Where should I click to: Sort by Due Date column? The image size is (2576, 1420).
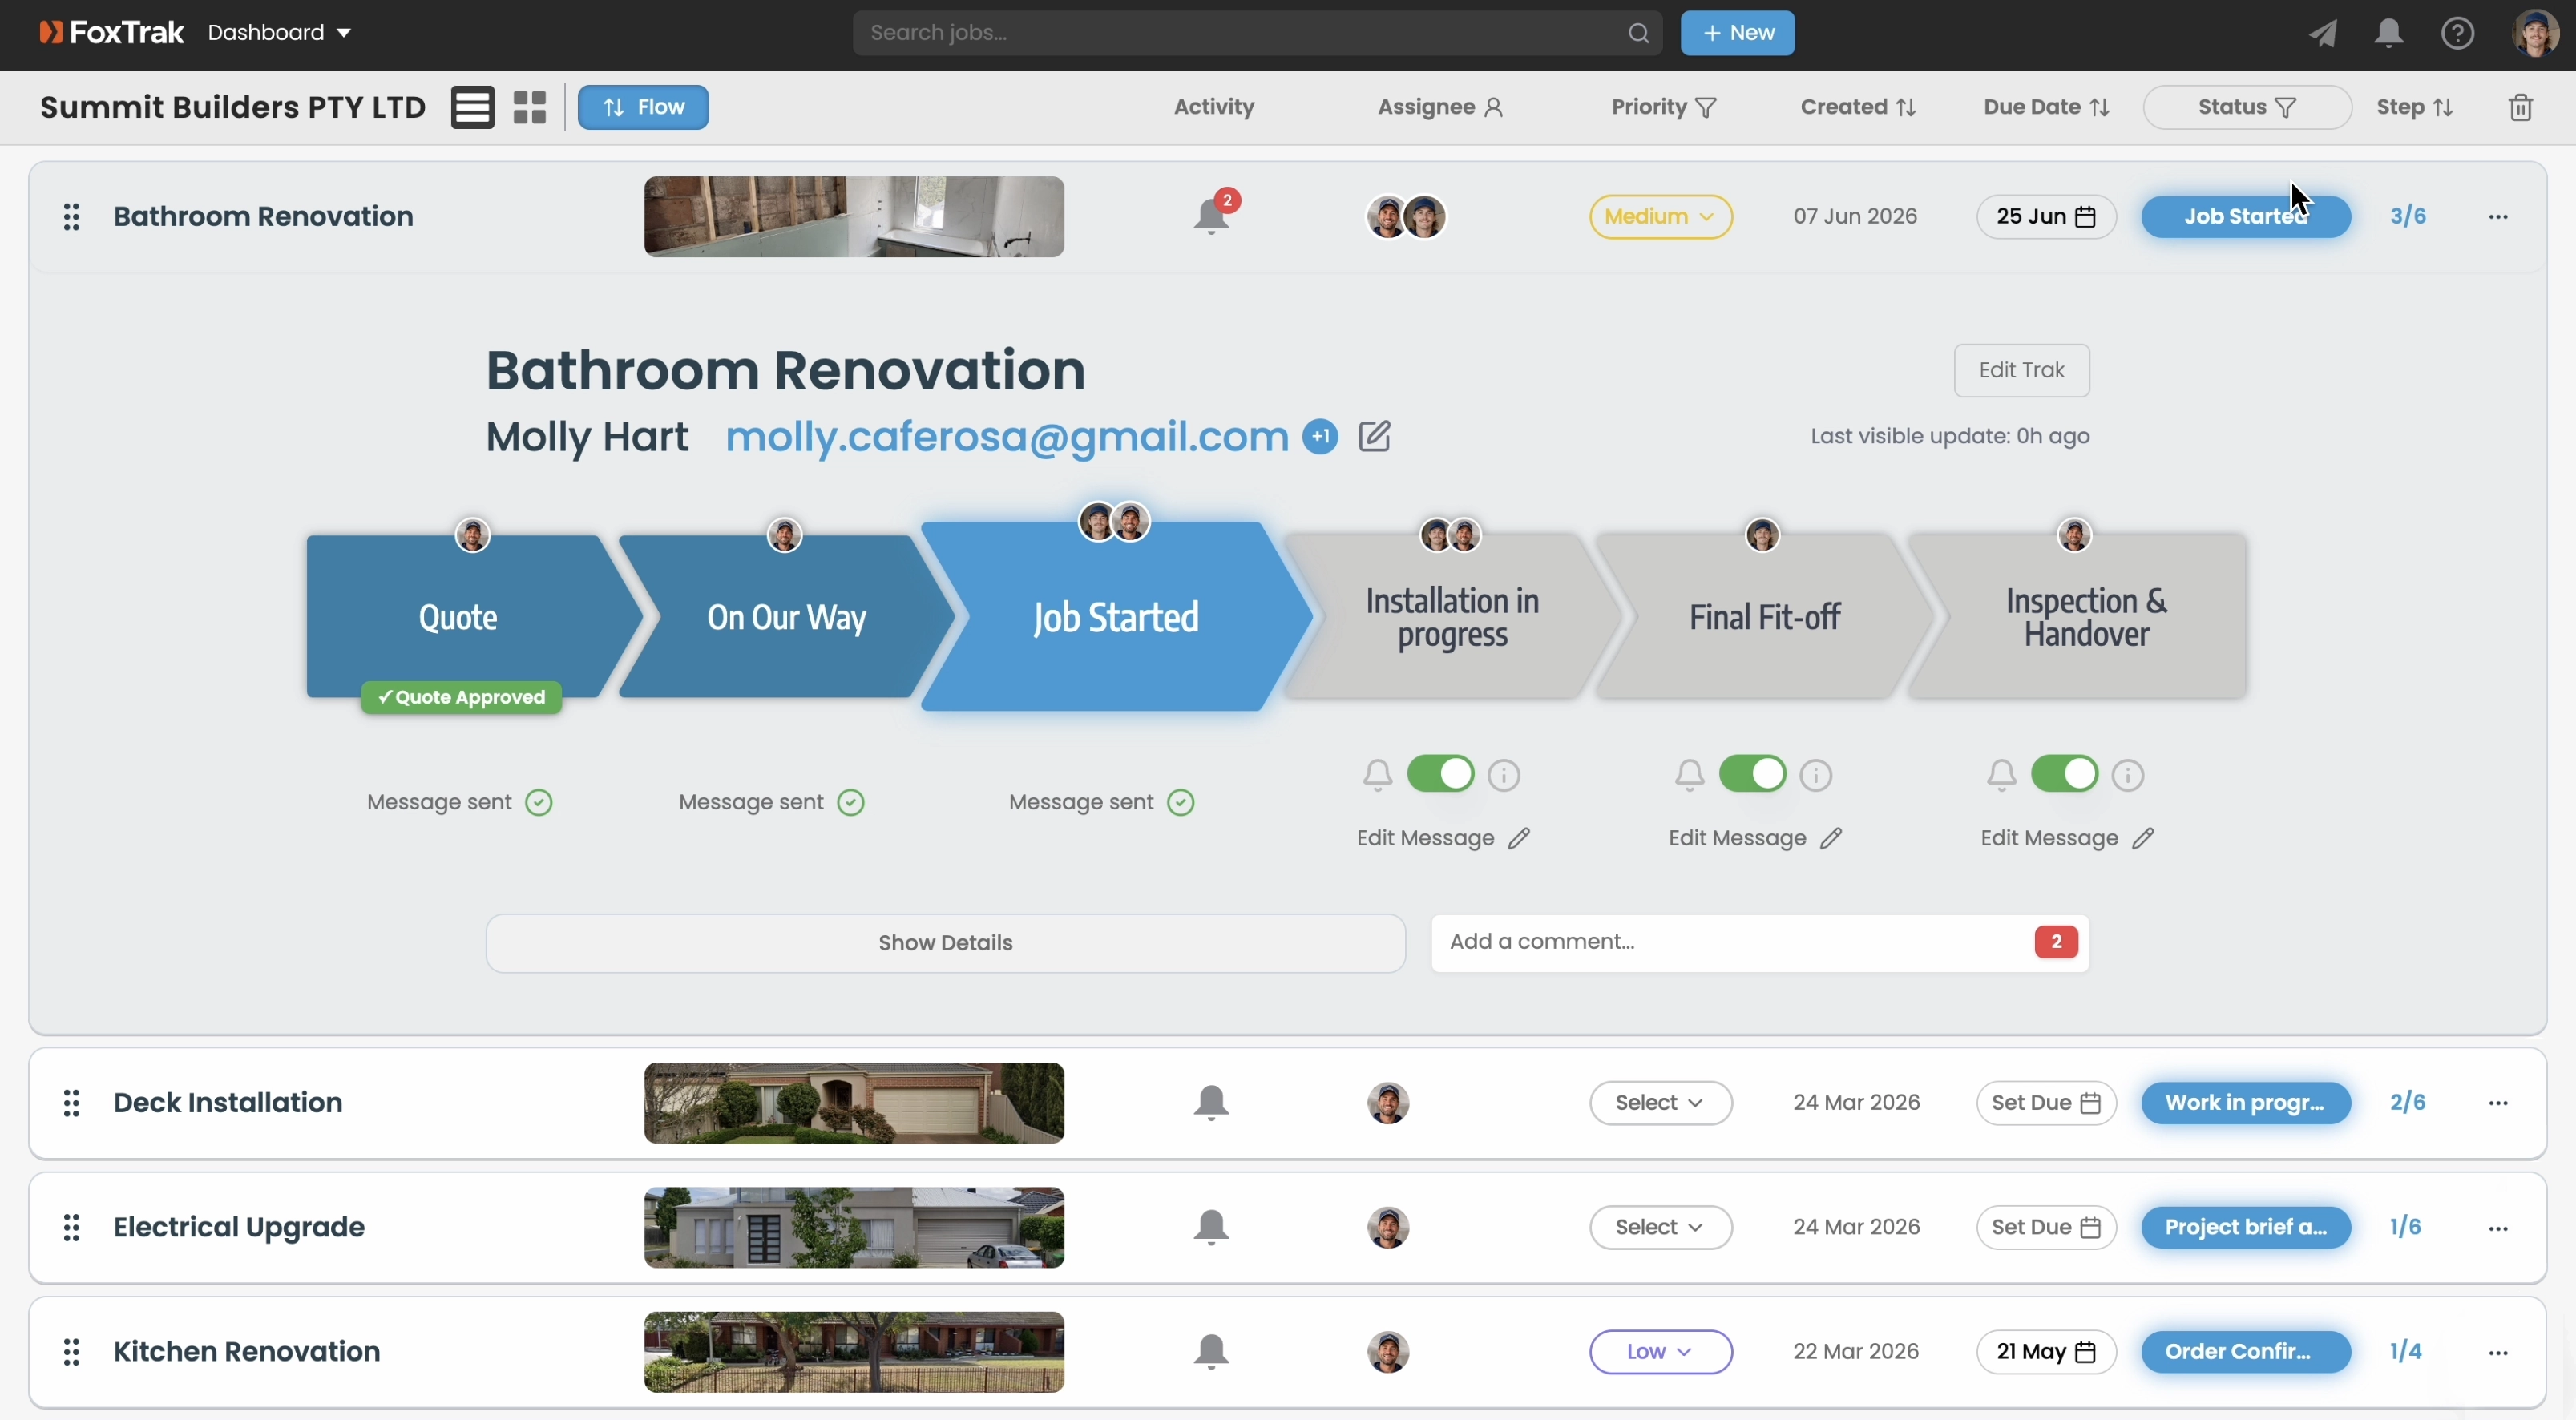(2046, 107)
